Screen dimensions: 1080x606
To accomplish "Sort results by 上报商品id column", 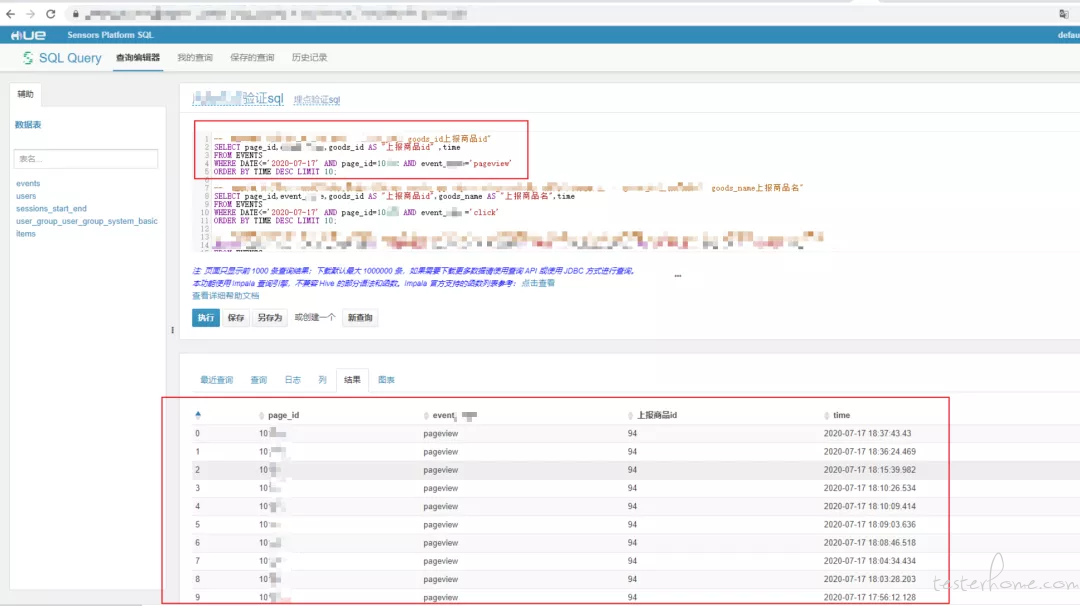I will click(x=656, y=415).
